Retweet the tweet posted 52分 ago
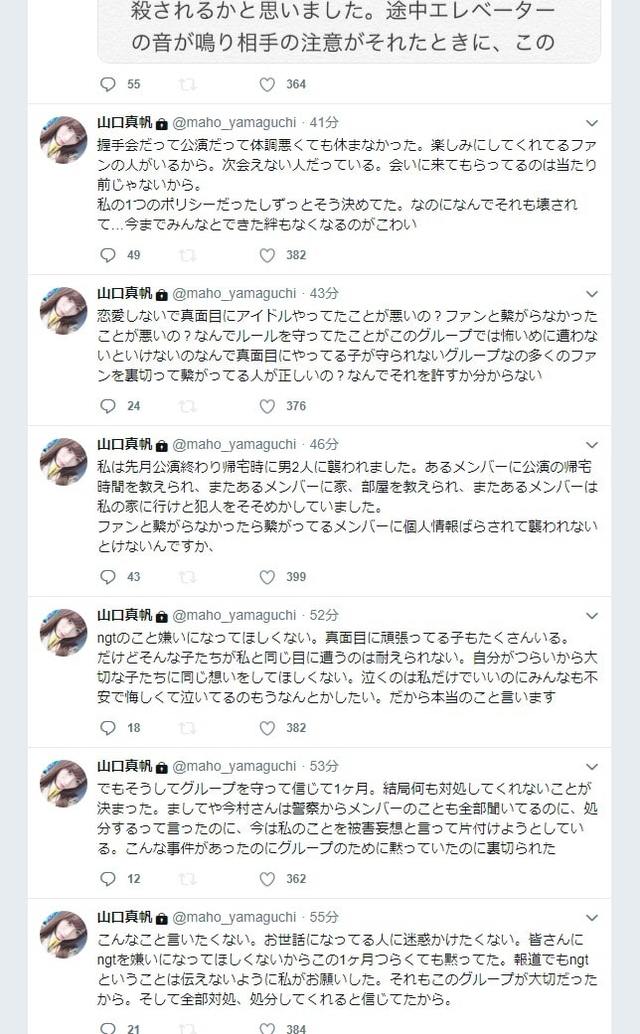The image size is (640, 1034). 188,728
